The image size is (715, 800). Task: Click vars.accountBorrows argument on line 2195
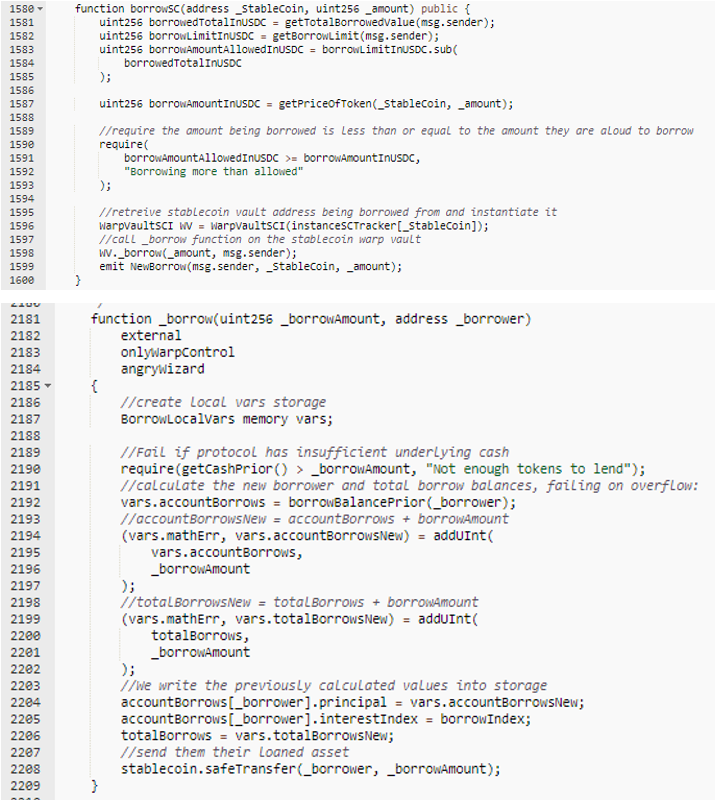pos(227,553)
